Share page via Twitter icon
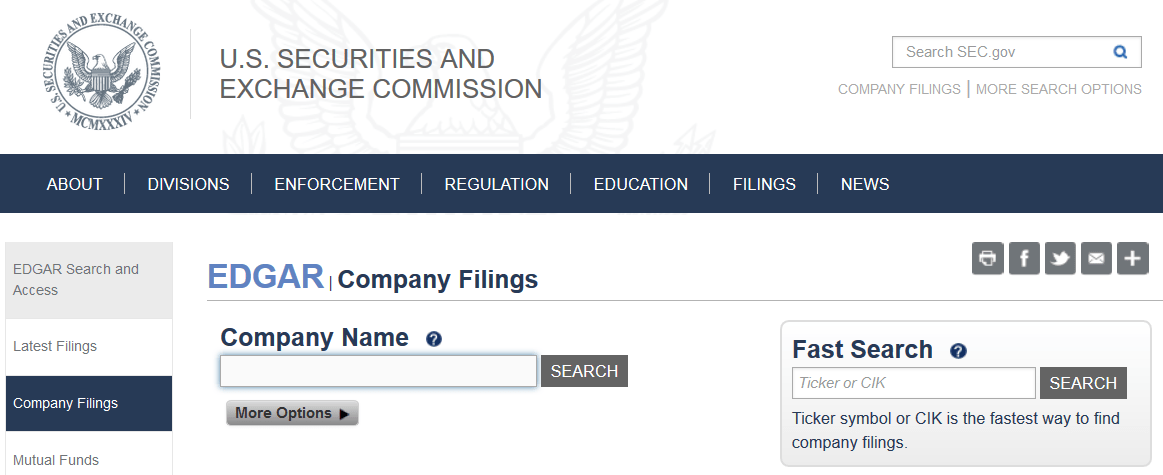This screenshot has width=1163, height=475. (x=1060, y=258)
